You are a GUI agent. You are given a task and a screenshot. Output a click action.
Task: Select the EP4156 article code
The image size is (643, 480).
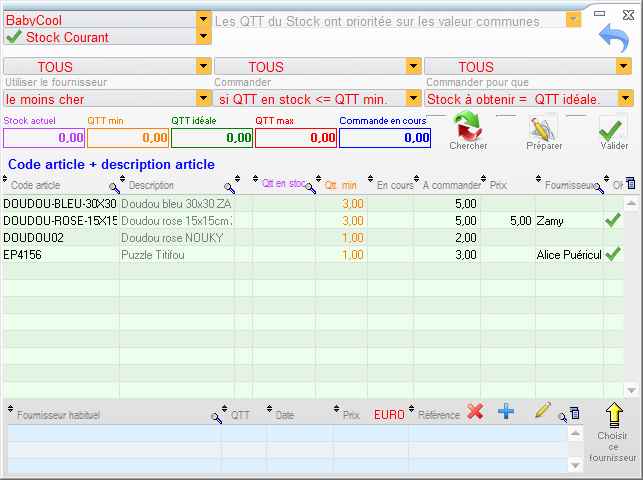coord(22,255)
